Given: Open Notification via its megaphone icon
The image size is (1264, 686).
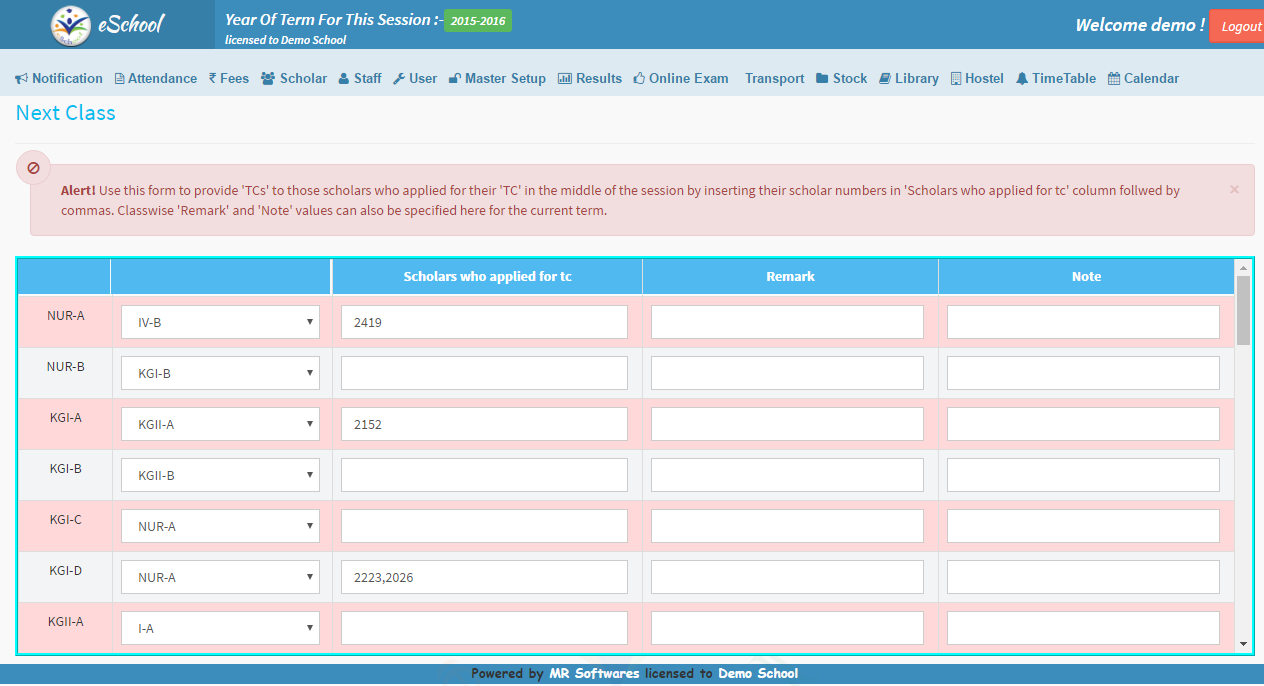Looking at the screenshot, I should tap(21, 79).
